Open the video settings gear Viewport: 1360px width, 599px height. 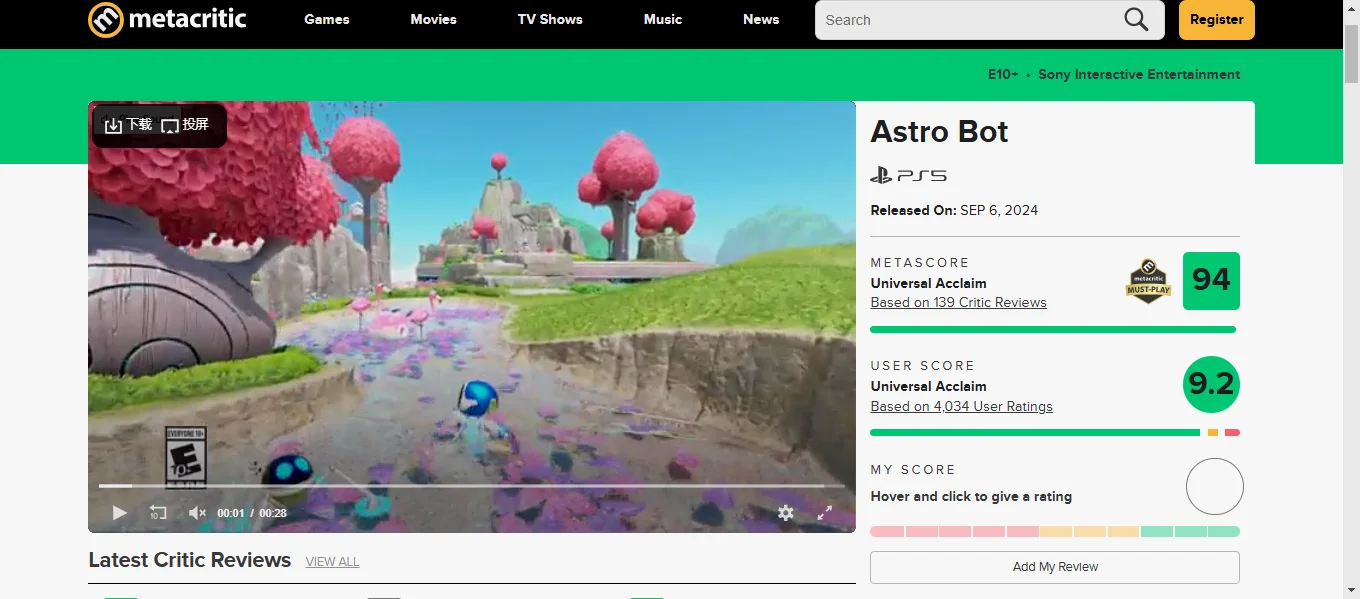pos(786,513)
